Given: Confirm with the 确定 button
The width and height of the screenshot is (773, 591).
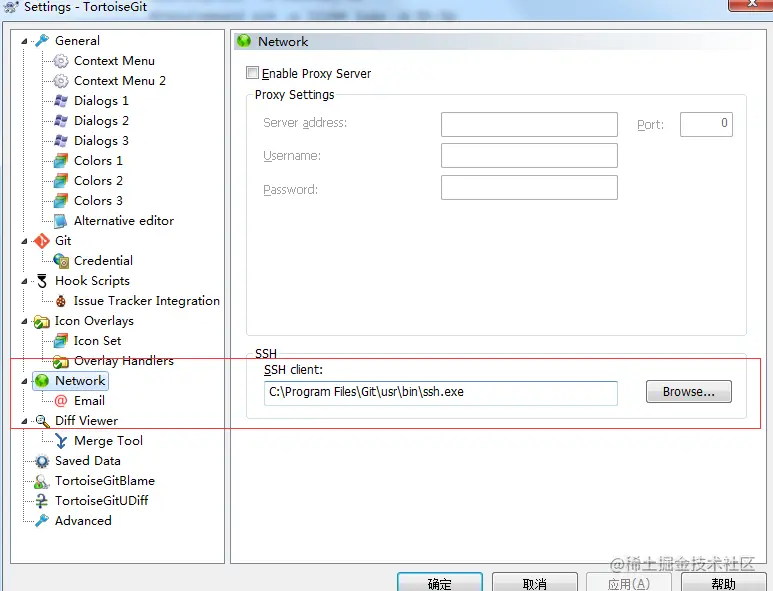Looking at the screenshot, I should click(440, 582).
